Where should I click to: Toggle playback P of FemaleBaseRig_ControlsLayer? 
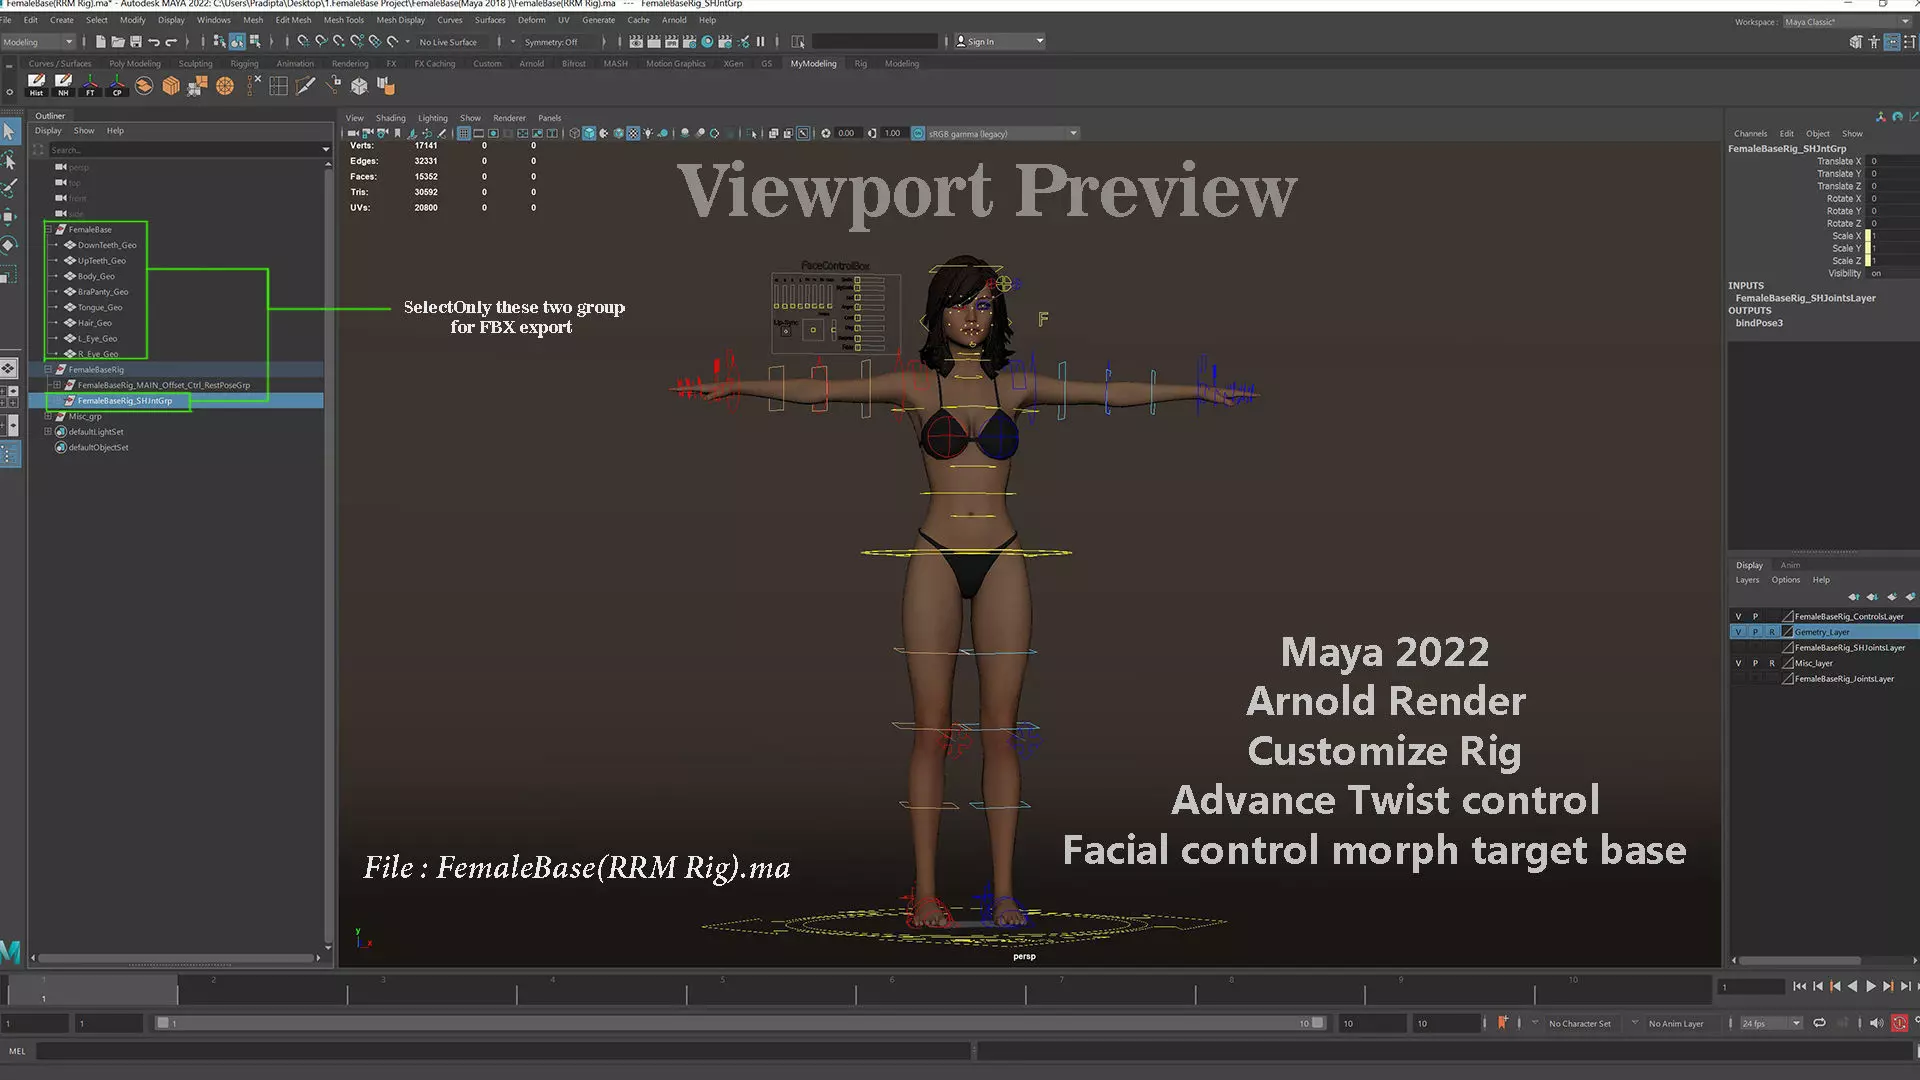[1755, 616]
